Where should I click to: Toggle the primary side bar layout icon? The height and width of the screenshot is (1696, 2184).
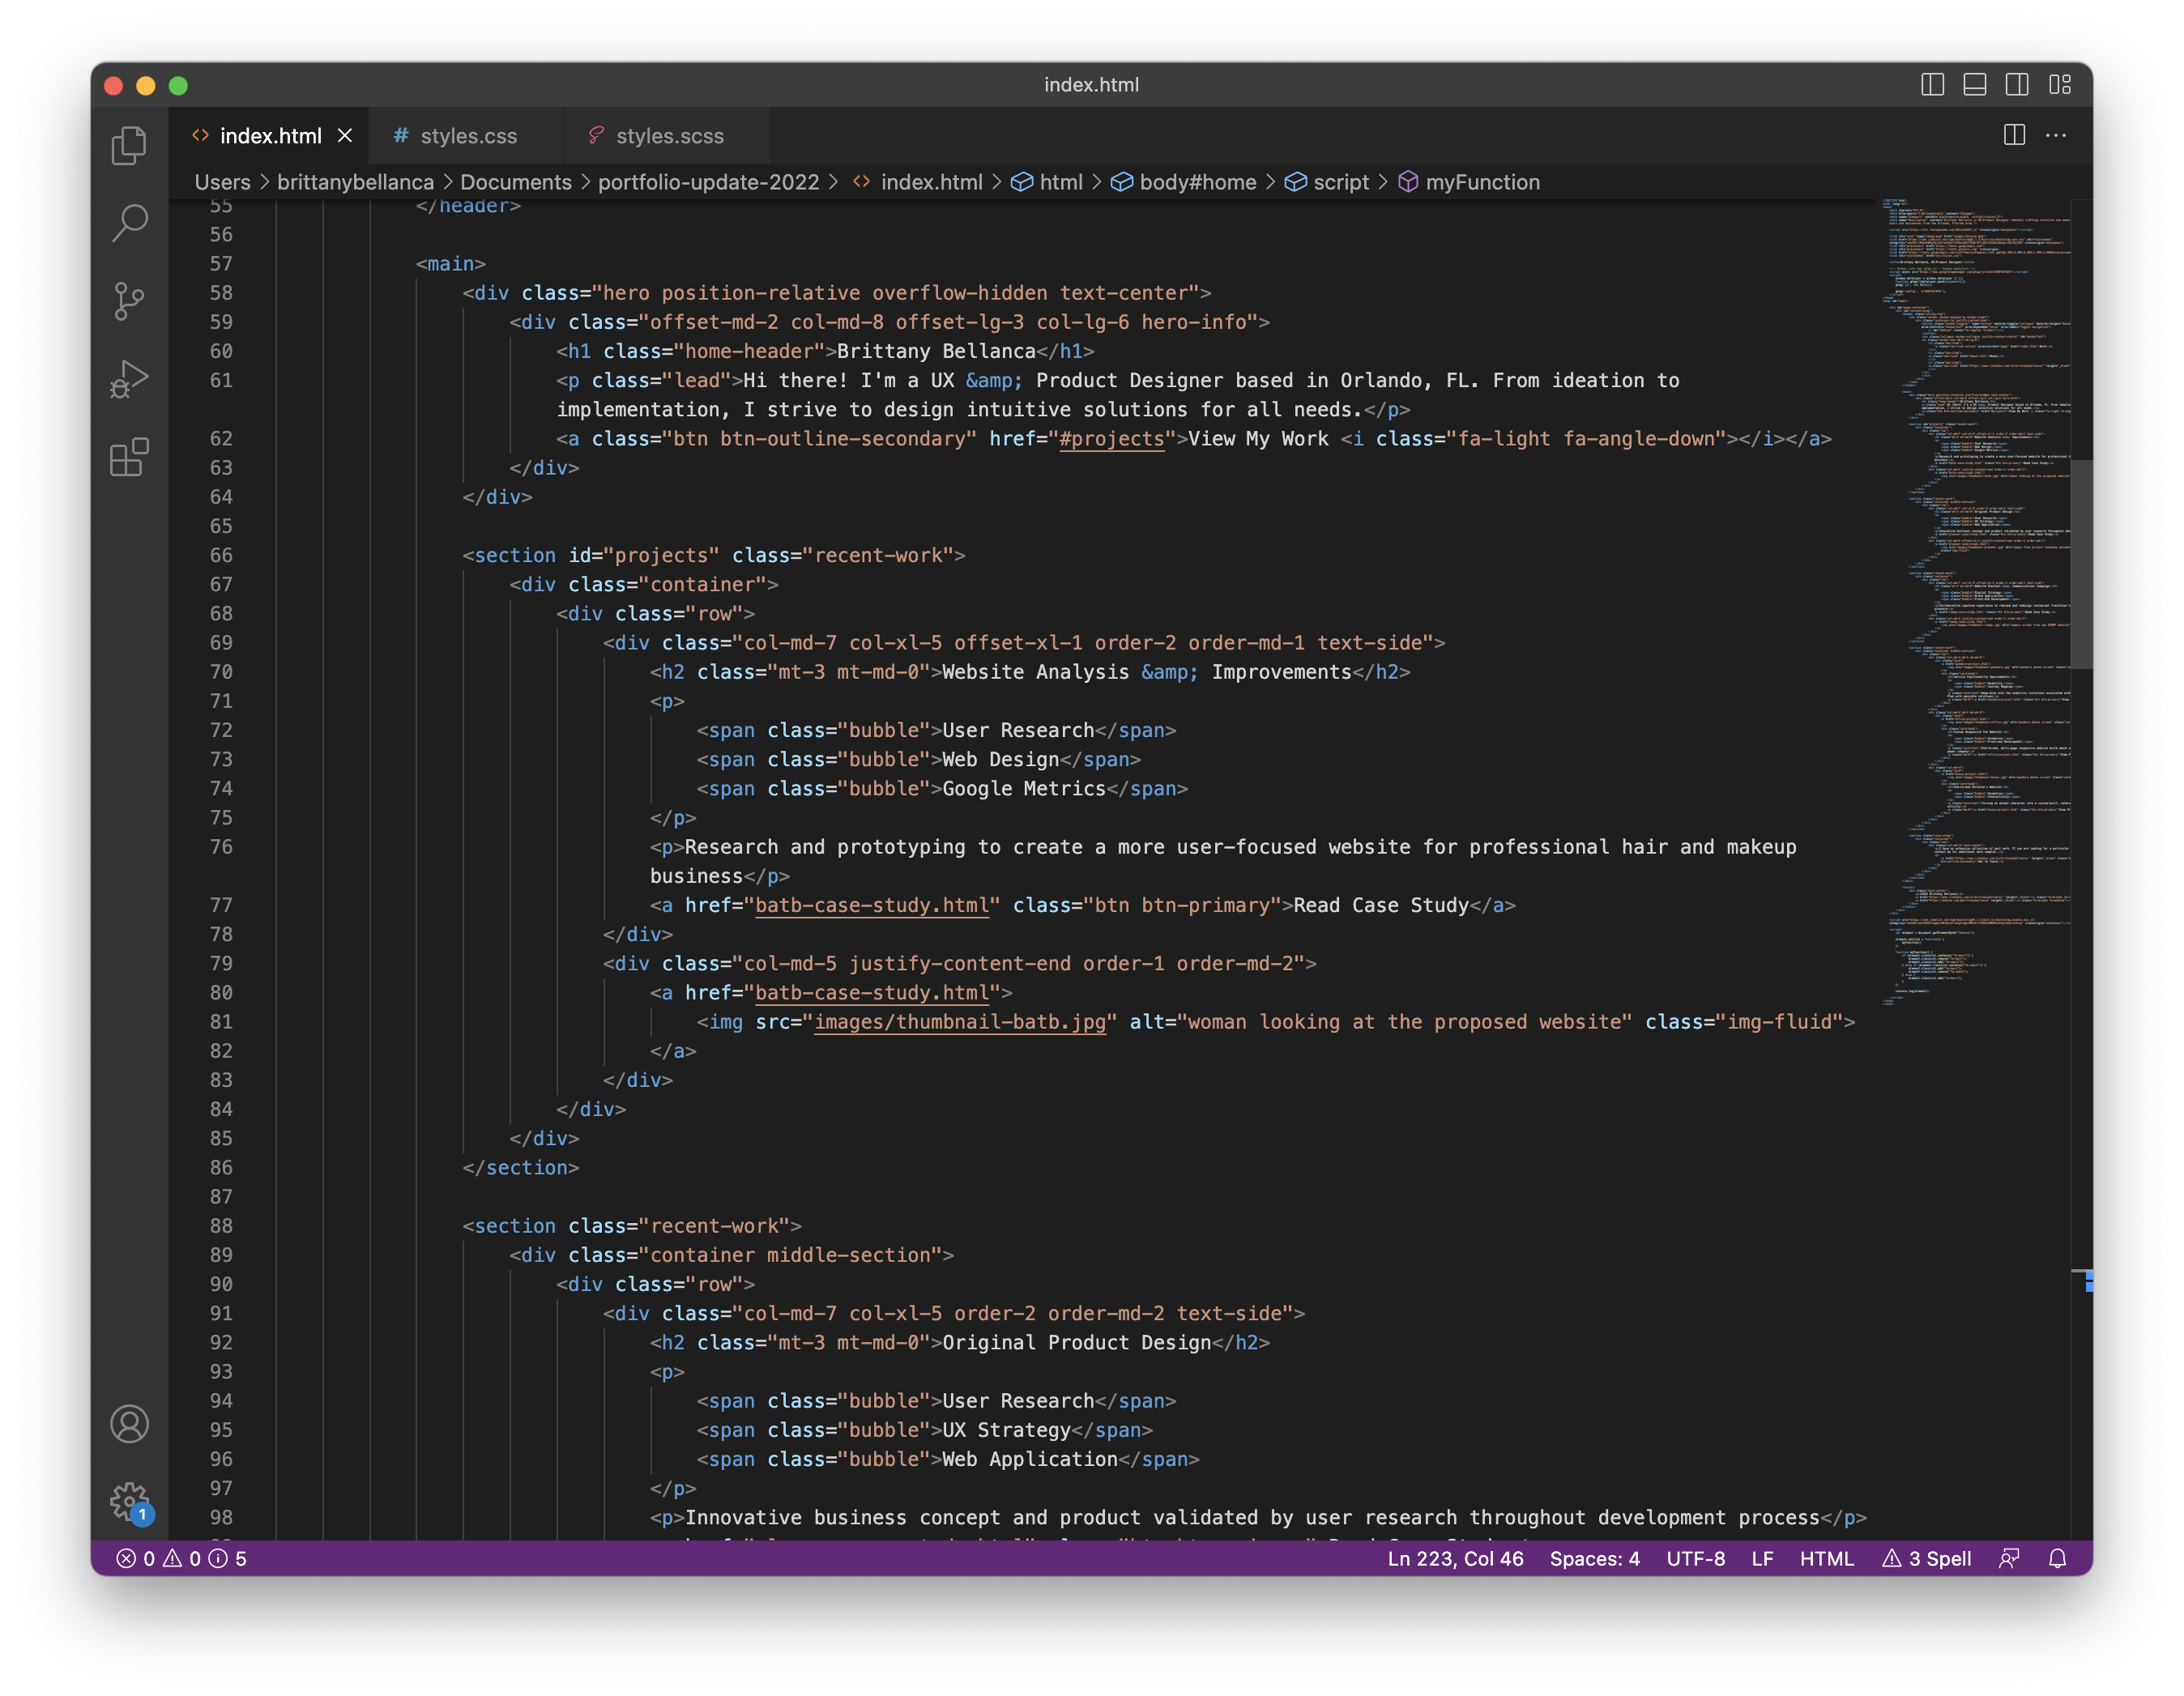pyautogui.click(x=1932, y=85)
